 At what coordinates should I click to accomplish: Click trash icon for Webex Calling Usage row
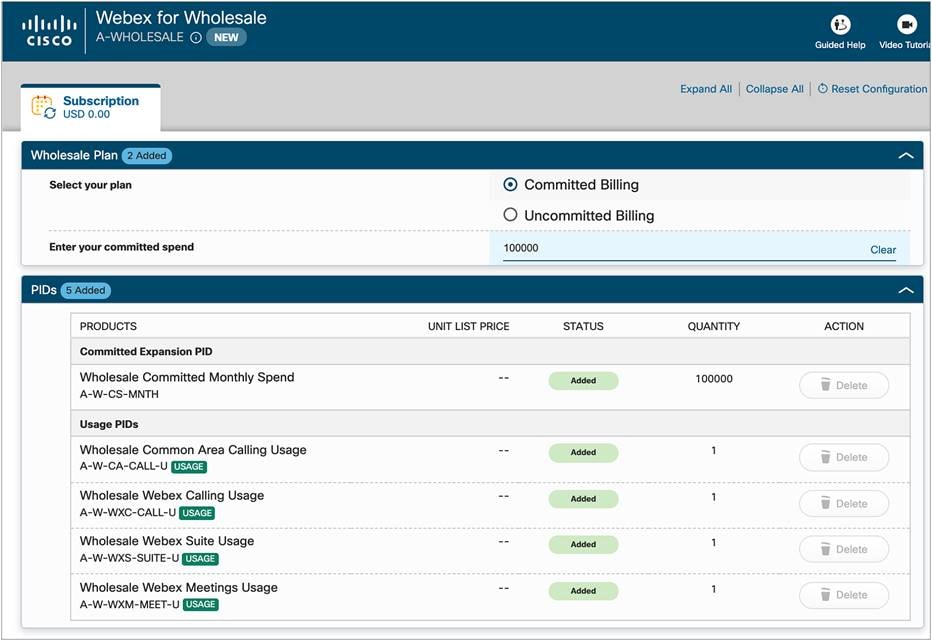click(826, 503)
